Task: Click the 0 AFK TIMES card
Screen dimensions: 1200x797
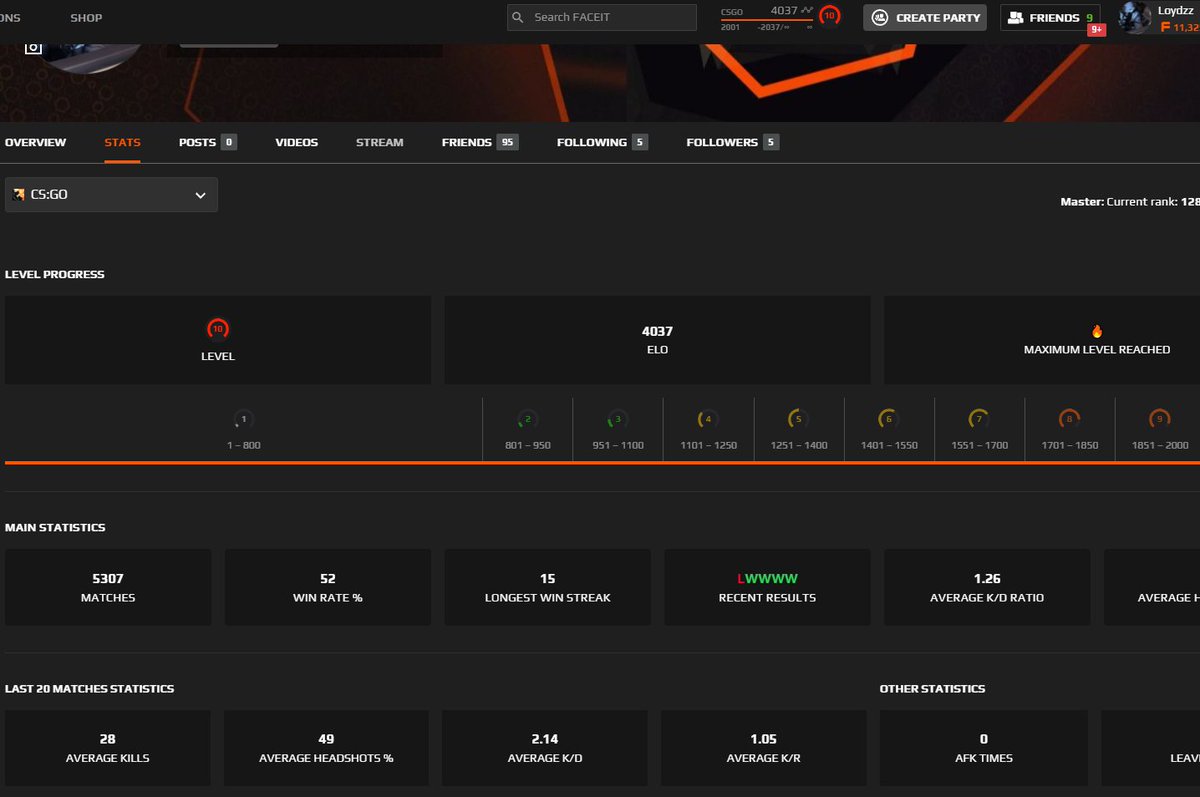Action: 983,748
